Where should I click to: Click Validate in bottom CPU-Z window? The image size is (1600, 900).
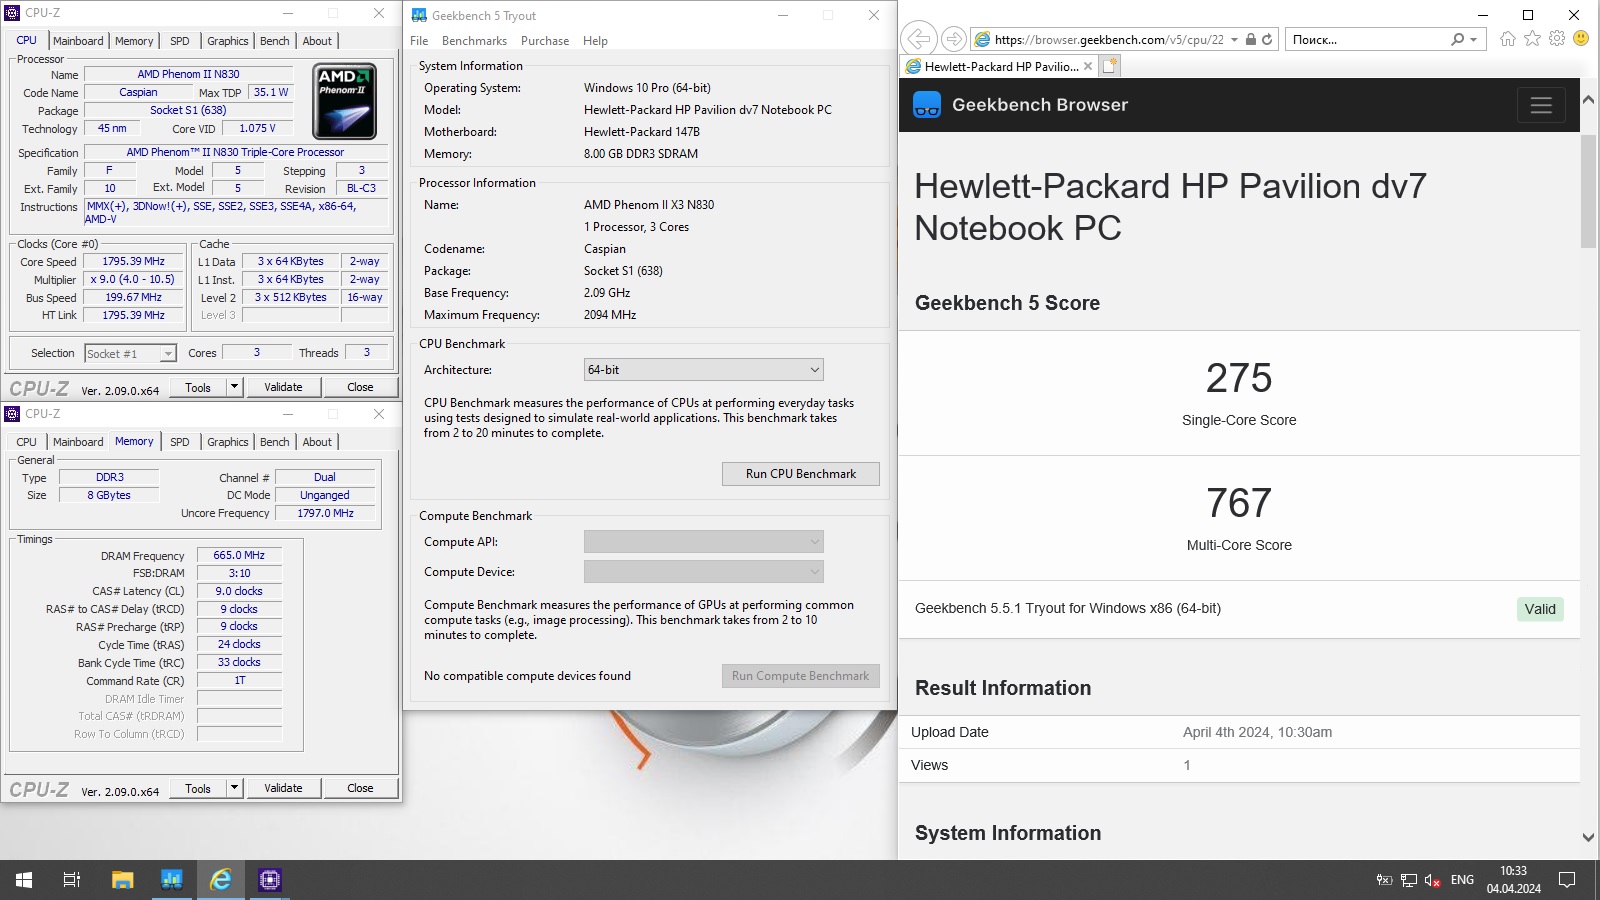tap(283, 788)
